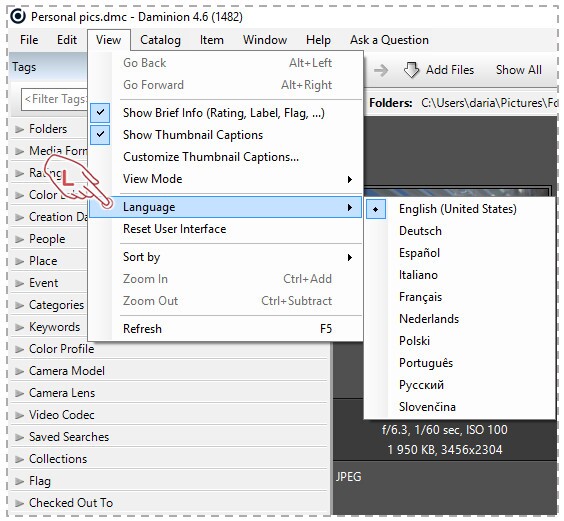Click Ask a Question menu
The width and height of the screenshot is (564, 521).
pos(389,40)
